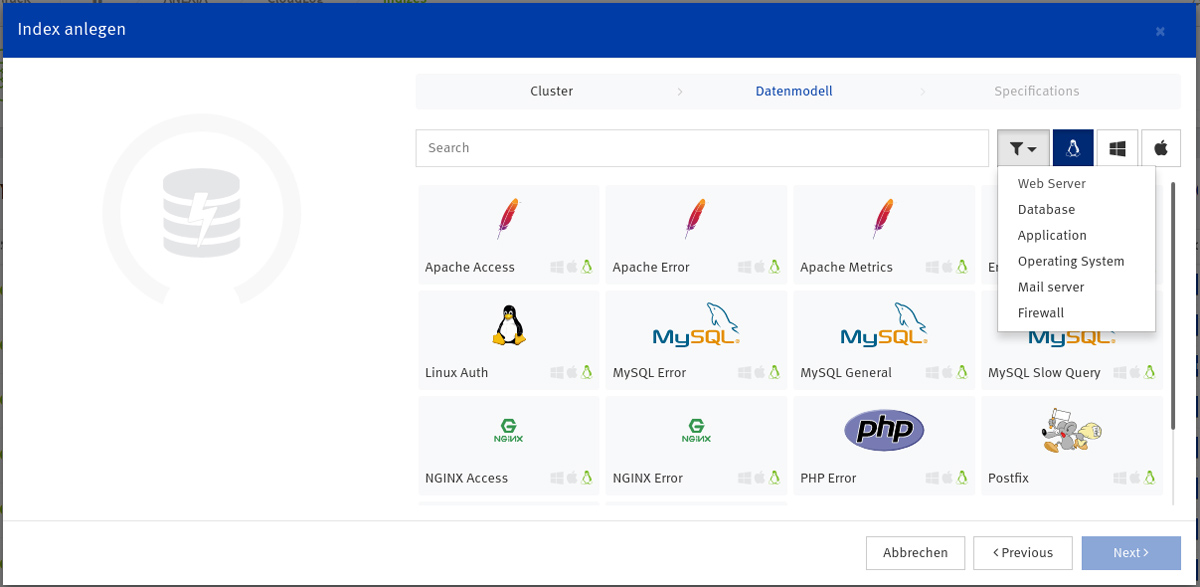This screenshot has height=587, width=1200.
Task: Toggle the Linux platform filter button
Action: pos(1073,148)
